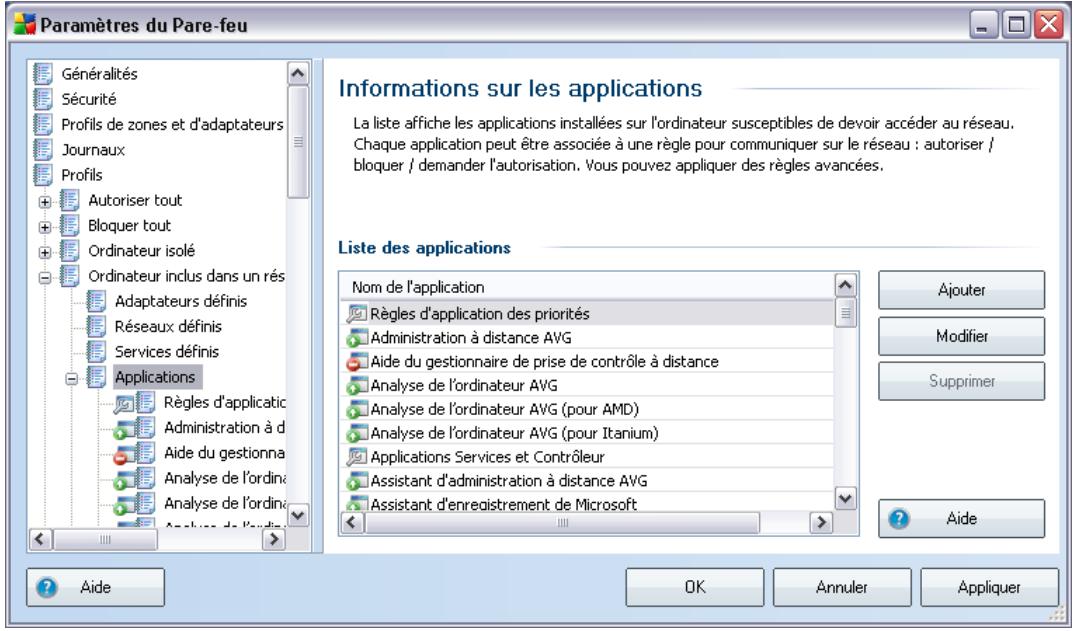
Task: Click allow icon of Administration à distance AVG row
Action: tap(357, 337)
